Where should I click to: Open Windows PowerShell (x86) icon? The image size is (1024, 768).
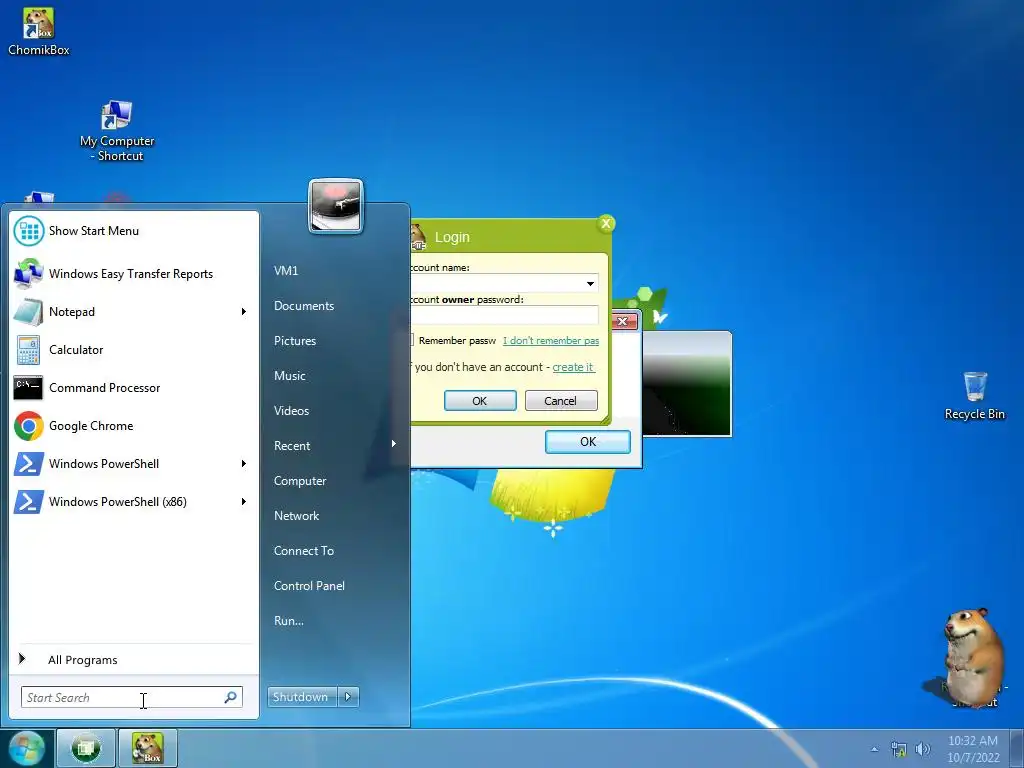click(x=29, y=502)
